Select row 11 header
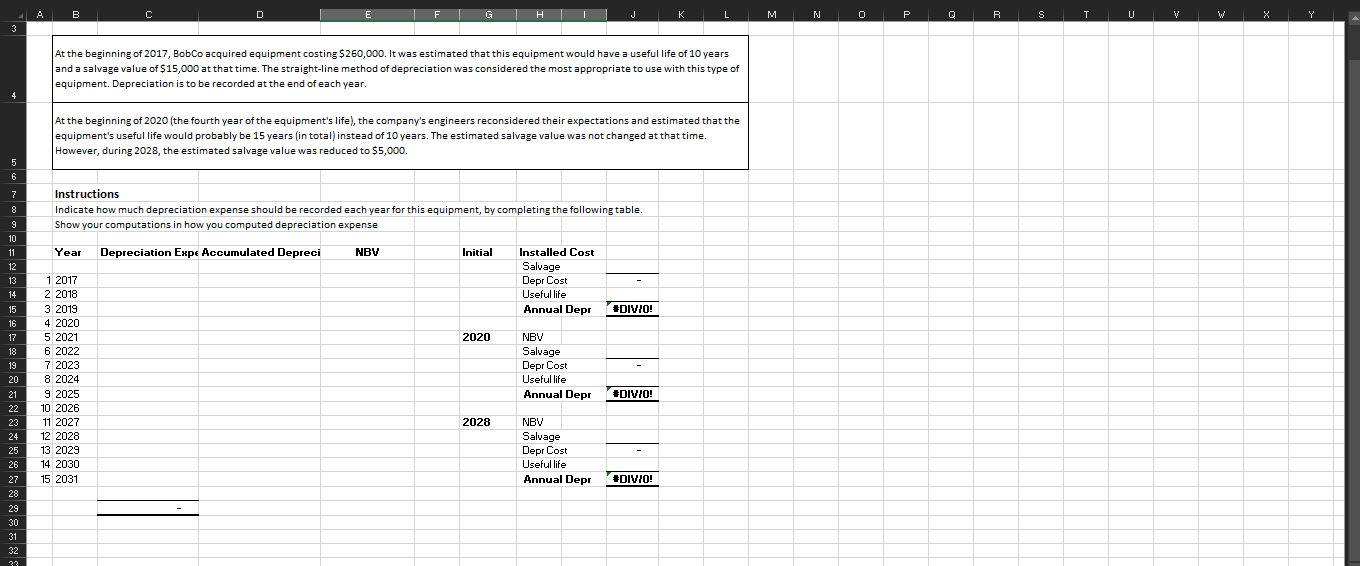The width and height of the screenshot is (1360, 566). pos(14,252)
